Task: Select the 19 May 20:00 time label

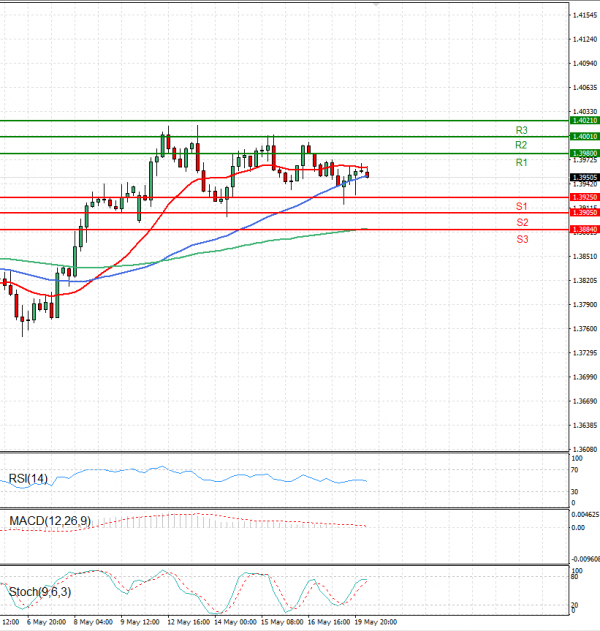Action: point(378,621)
